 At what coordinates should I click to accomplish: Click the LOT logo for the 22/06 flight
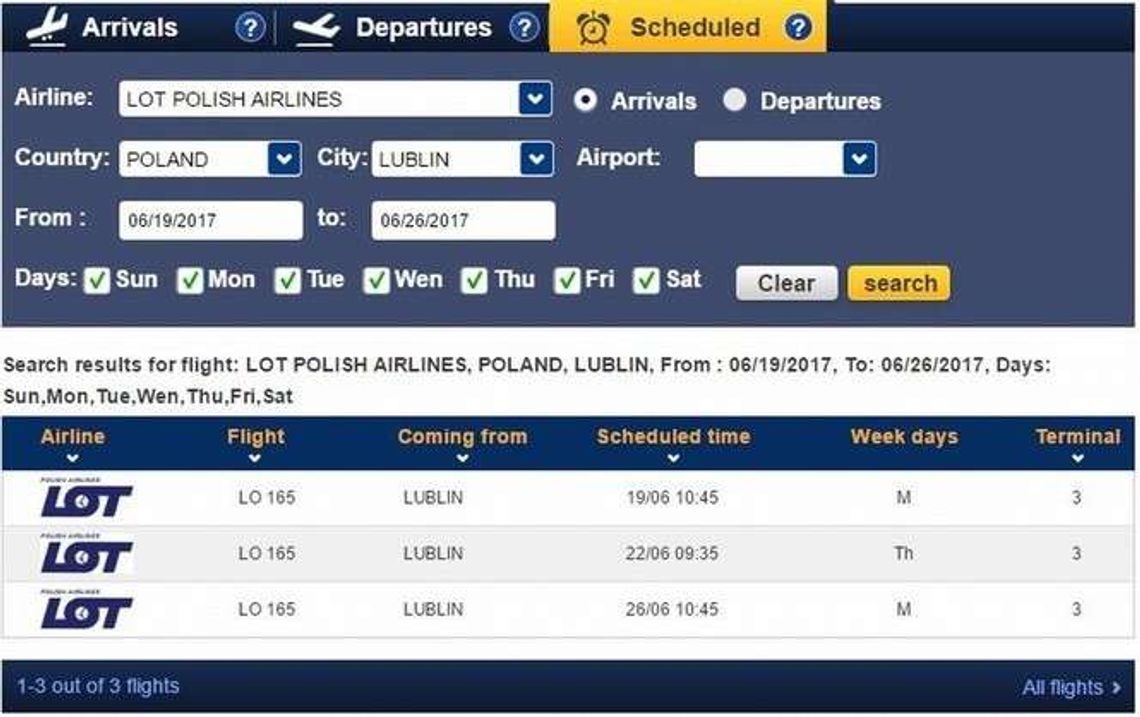tap(86, 554)
